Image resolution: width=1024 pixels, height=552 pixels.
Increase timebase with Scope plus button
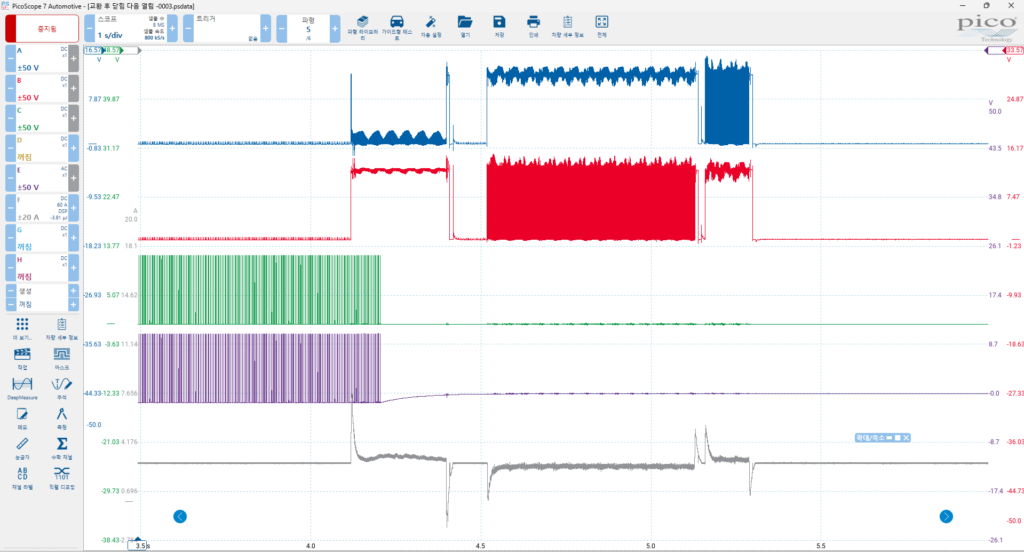tap(172, 28)
